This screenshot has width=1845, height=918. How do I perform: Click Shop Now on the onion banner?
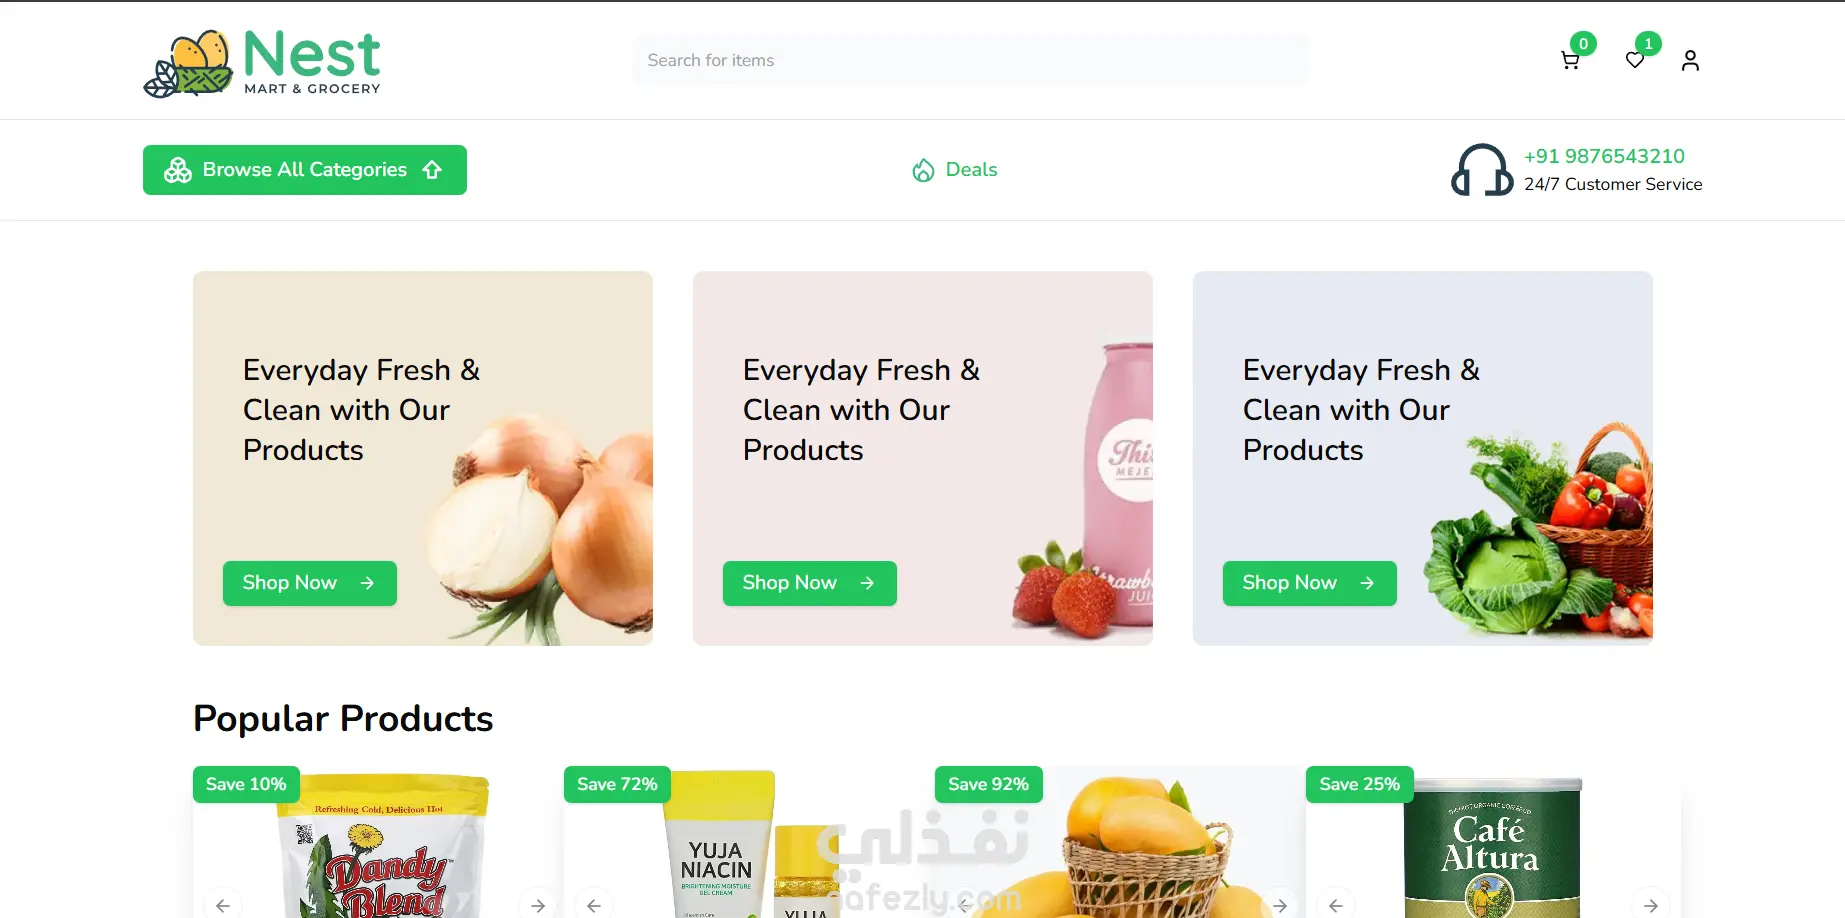[310, 583]
